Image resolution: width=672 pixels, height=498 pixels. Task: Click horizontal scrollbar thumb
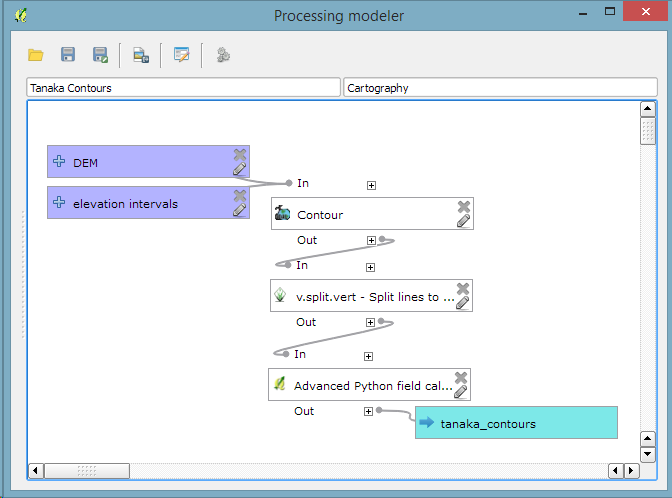point(87,471)
